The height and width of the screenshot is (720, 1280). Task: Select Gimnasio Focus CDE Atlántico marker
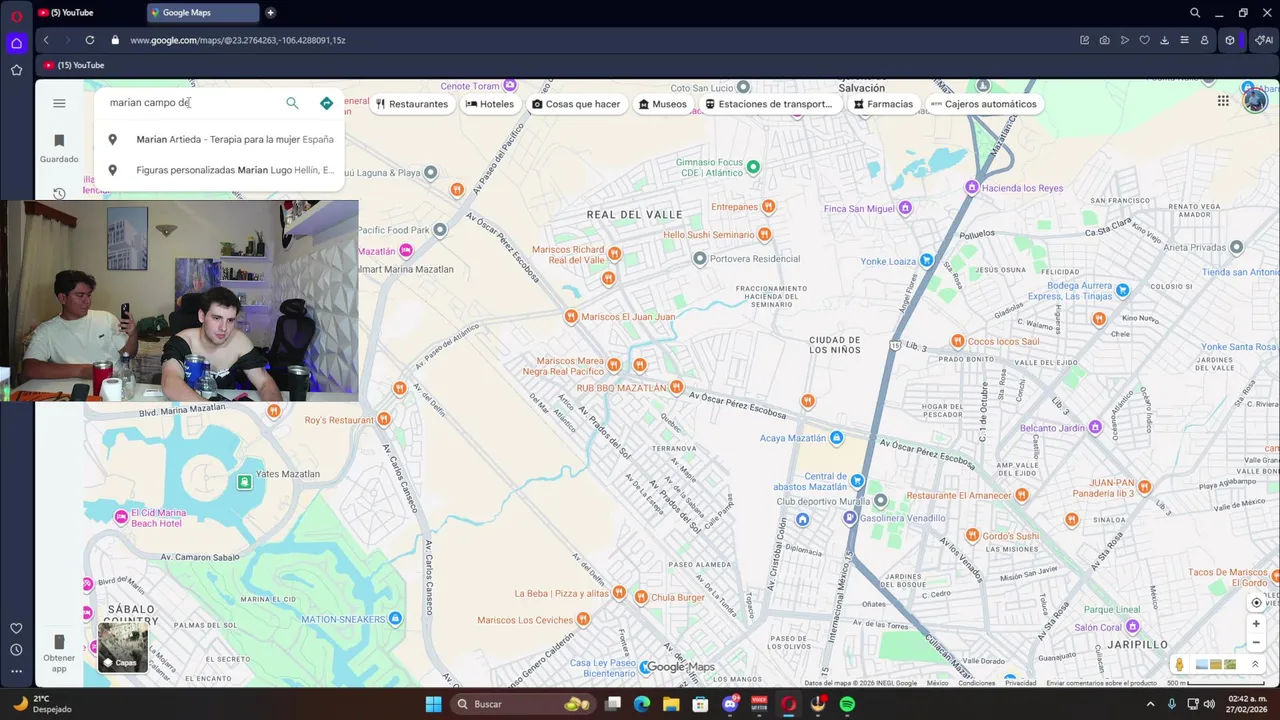pos(753,166)
